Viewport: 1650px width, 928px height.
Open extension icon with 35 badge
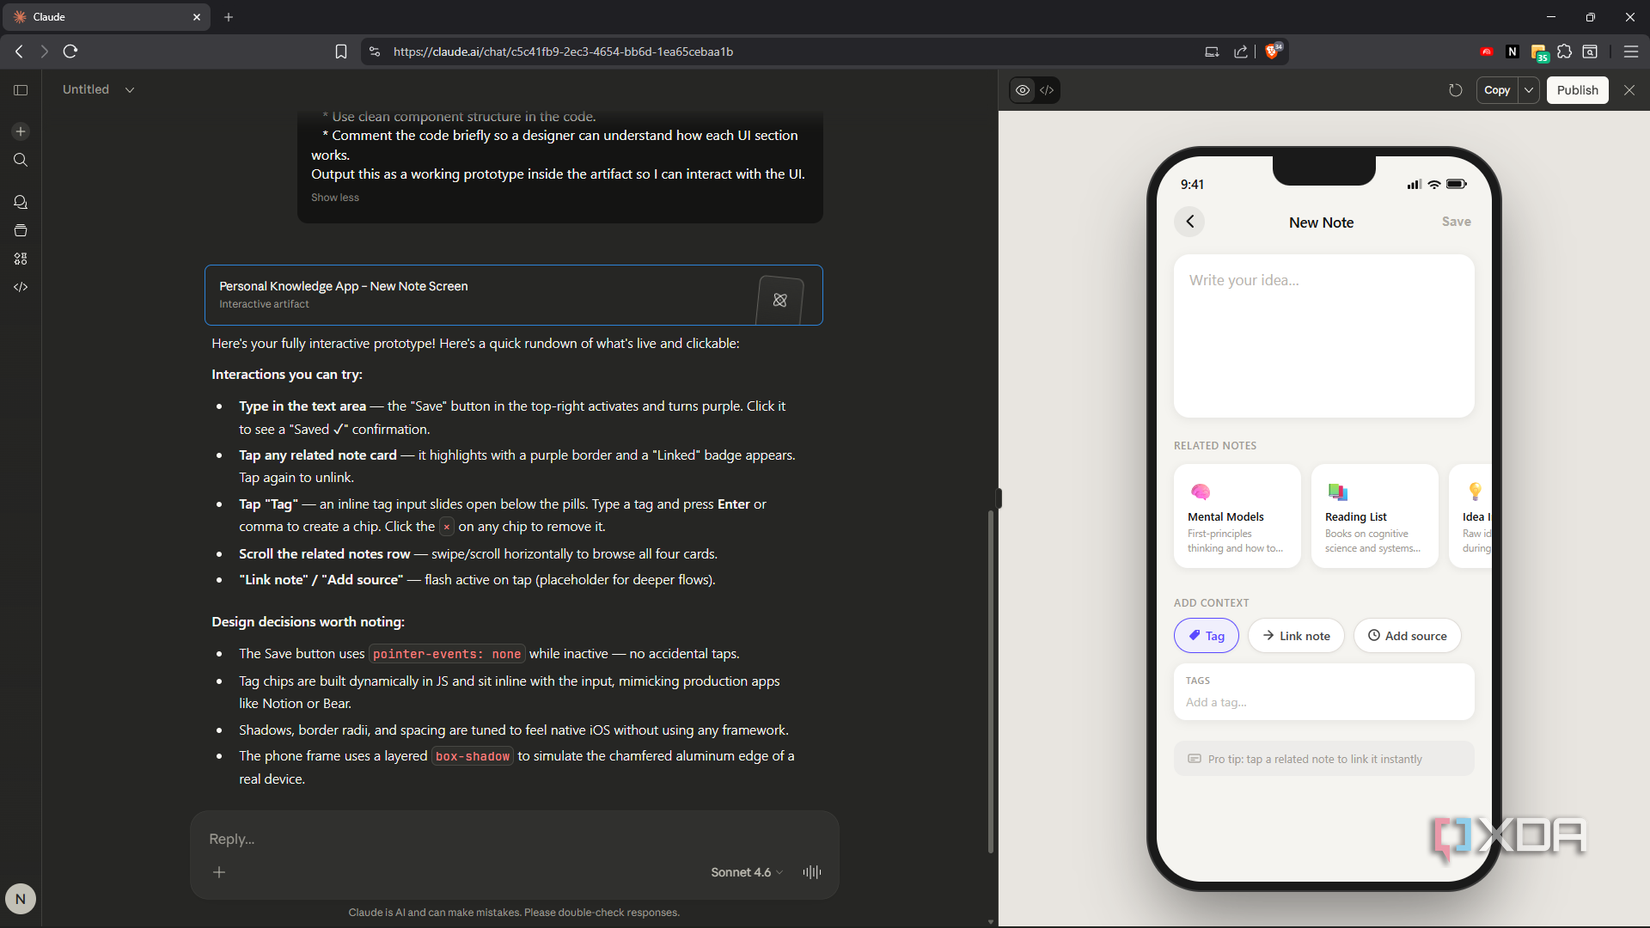tap(1539, 53)
